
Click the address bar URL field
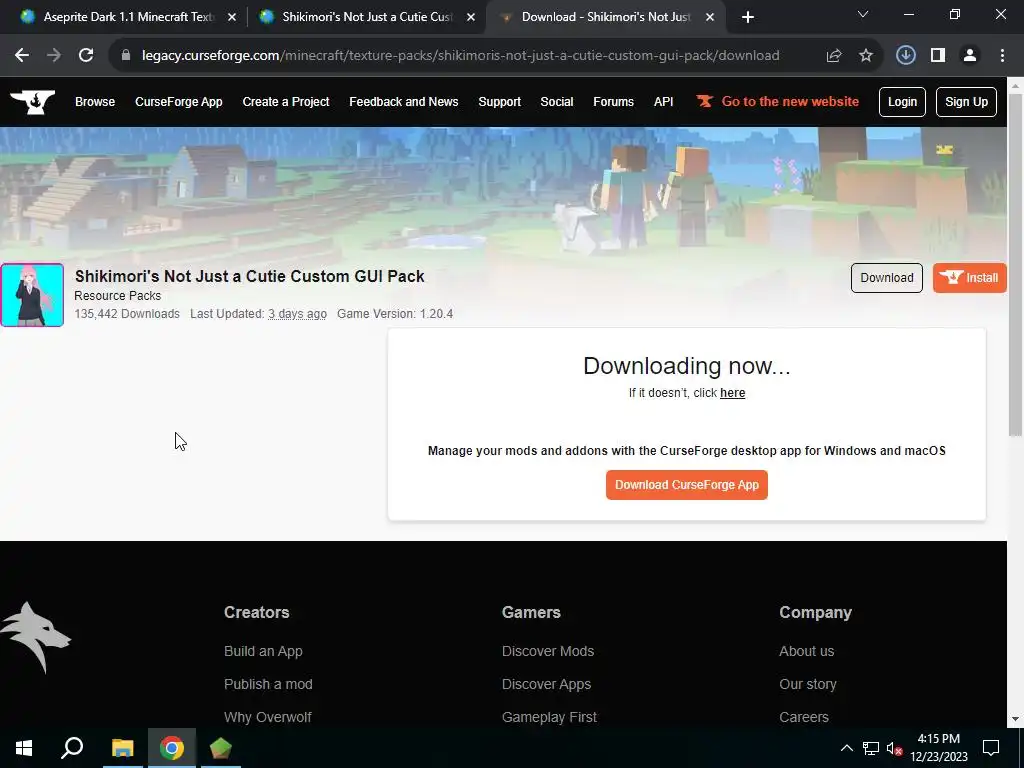(460, 56)
